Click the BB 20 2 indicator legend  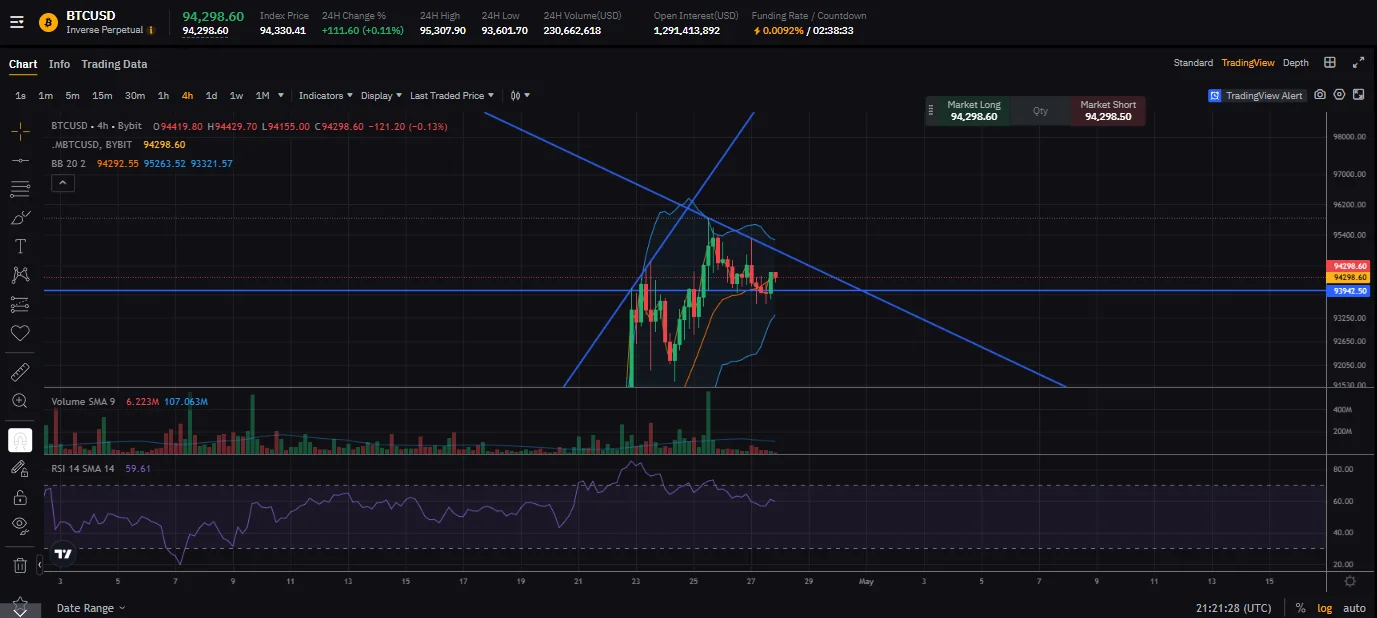[69, 163]
